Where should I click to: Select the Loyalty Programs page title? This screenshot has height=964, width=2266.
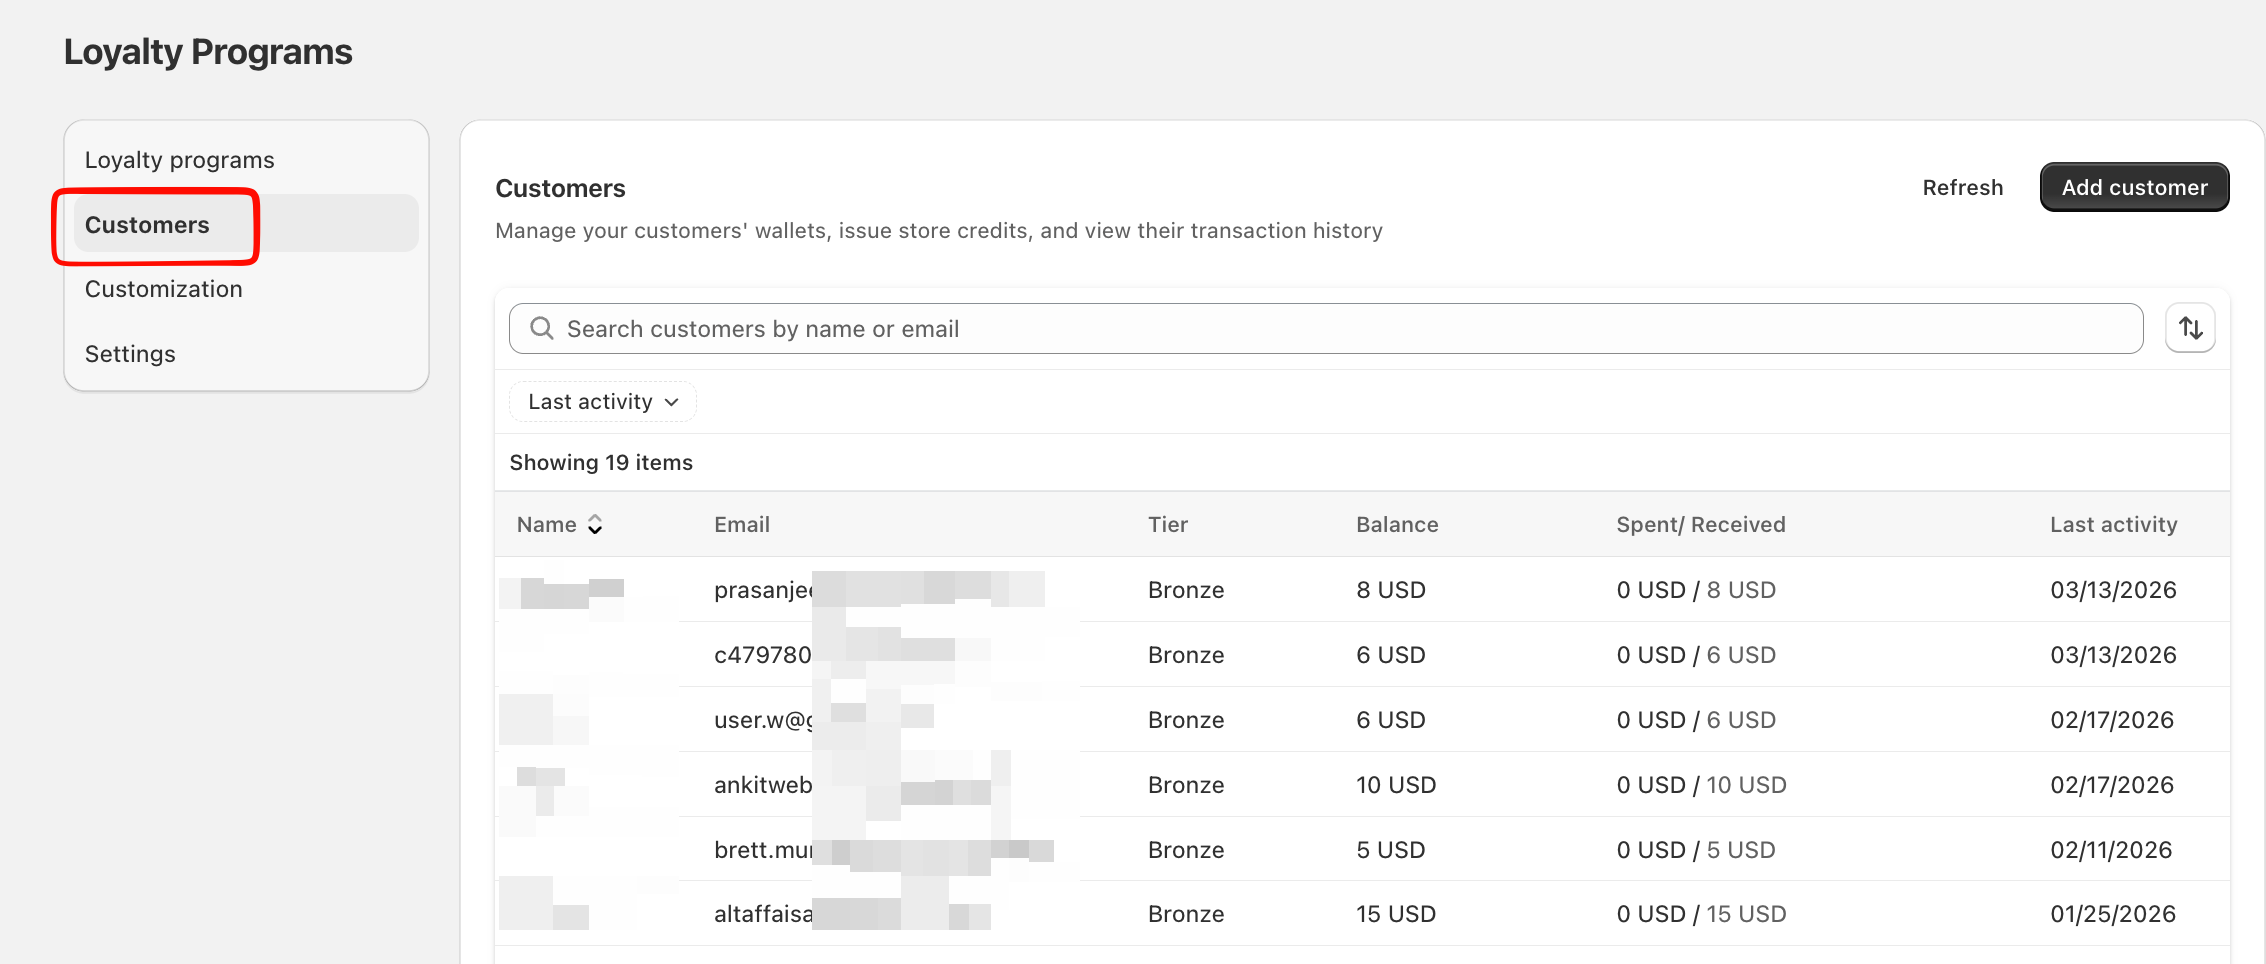(x=208, y=52)
